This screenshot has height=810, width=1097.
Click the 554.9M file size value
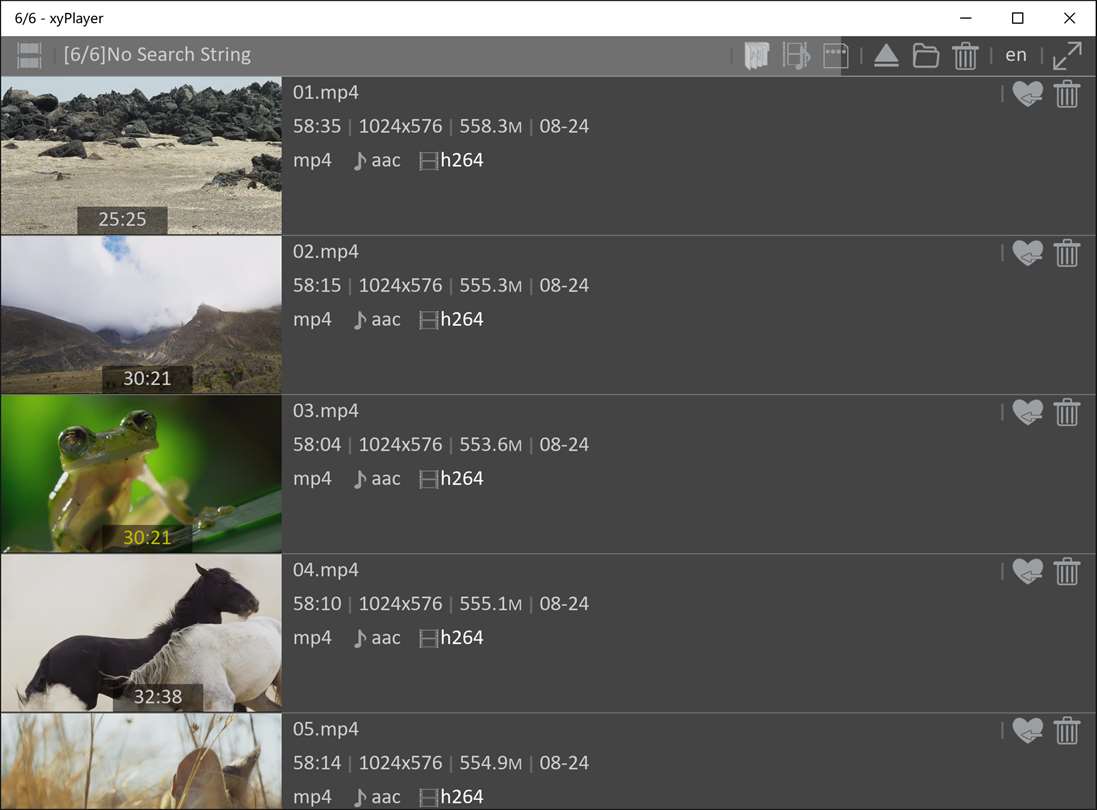(x=490, y=762)
